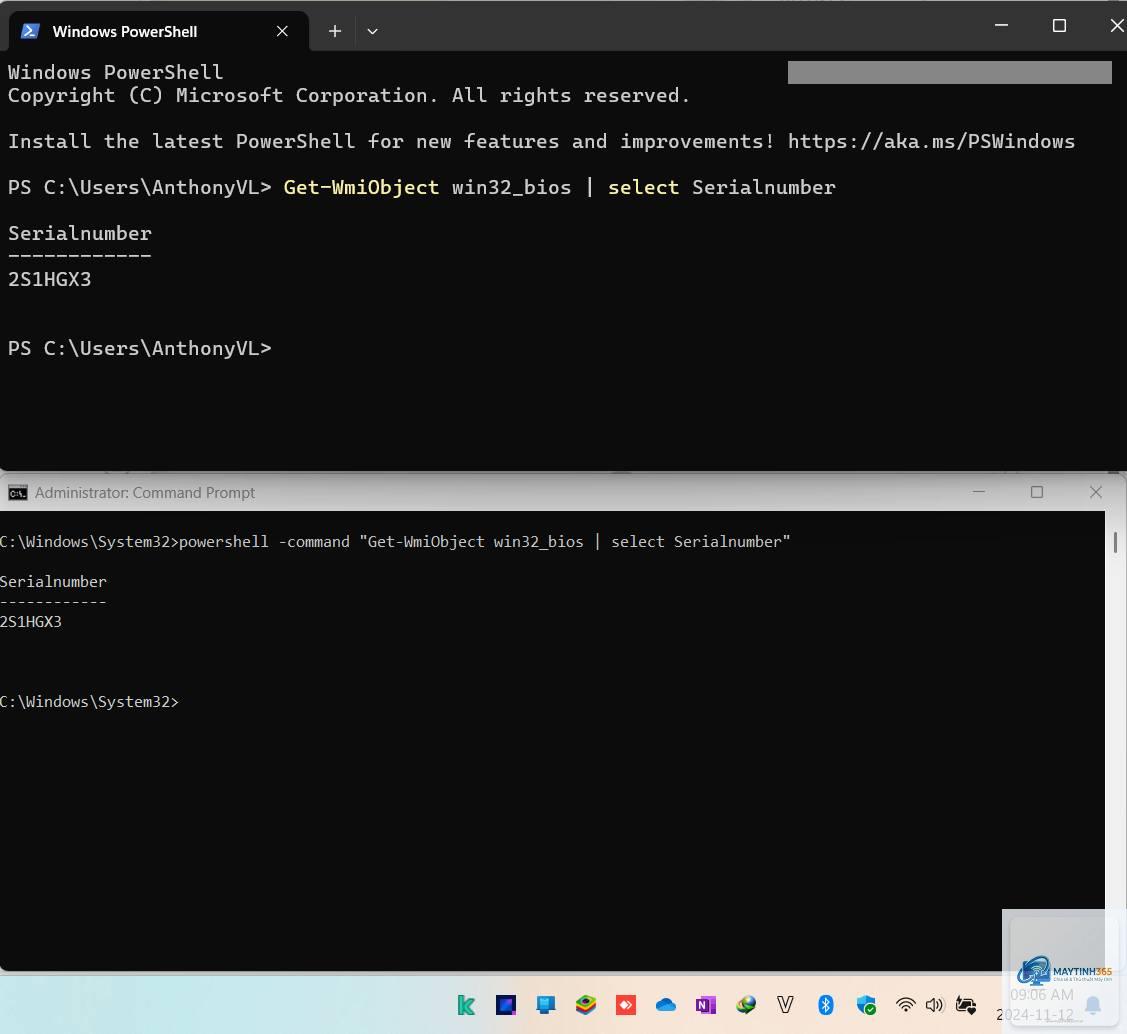Click the last PS C:\Users\AnthonyVL> prompt line
Viewport: 1127px width, 1034px height.
(139, 348)
